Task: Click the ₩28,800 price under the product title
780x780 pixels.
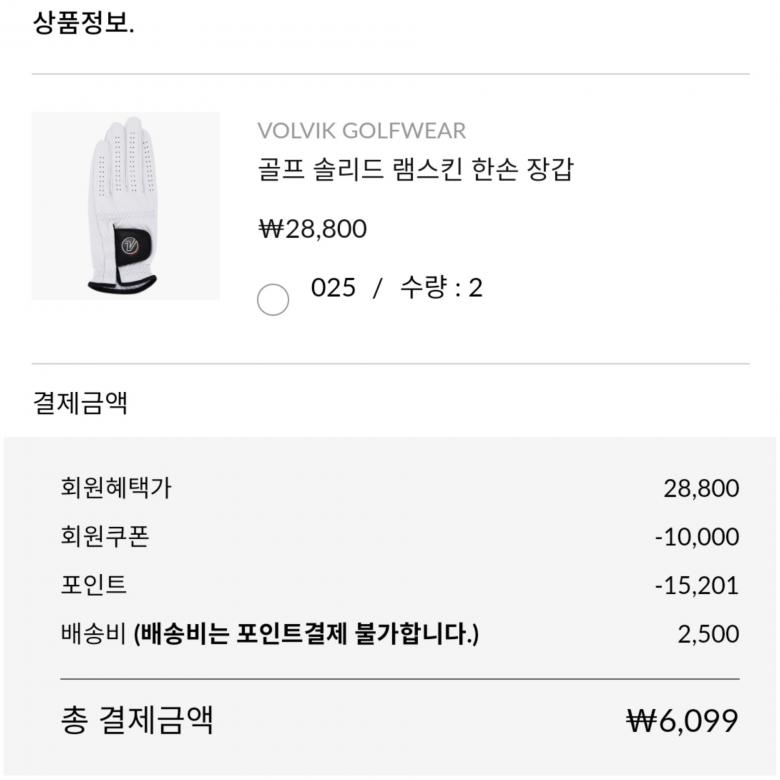Action: pos(312,229)
